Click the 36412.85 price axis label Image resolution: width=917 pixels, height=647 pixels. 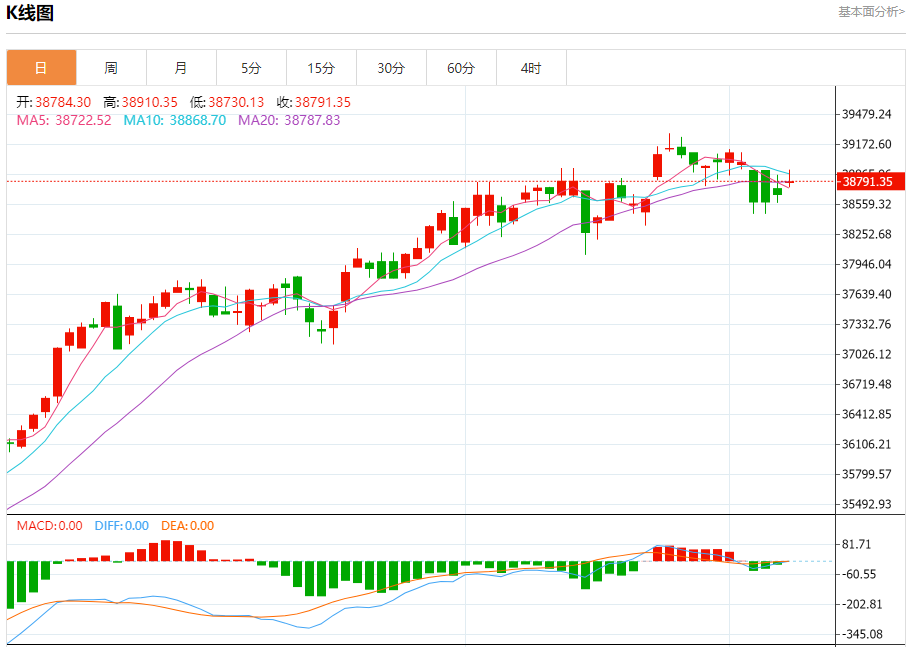click(x=867, y=414)
